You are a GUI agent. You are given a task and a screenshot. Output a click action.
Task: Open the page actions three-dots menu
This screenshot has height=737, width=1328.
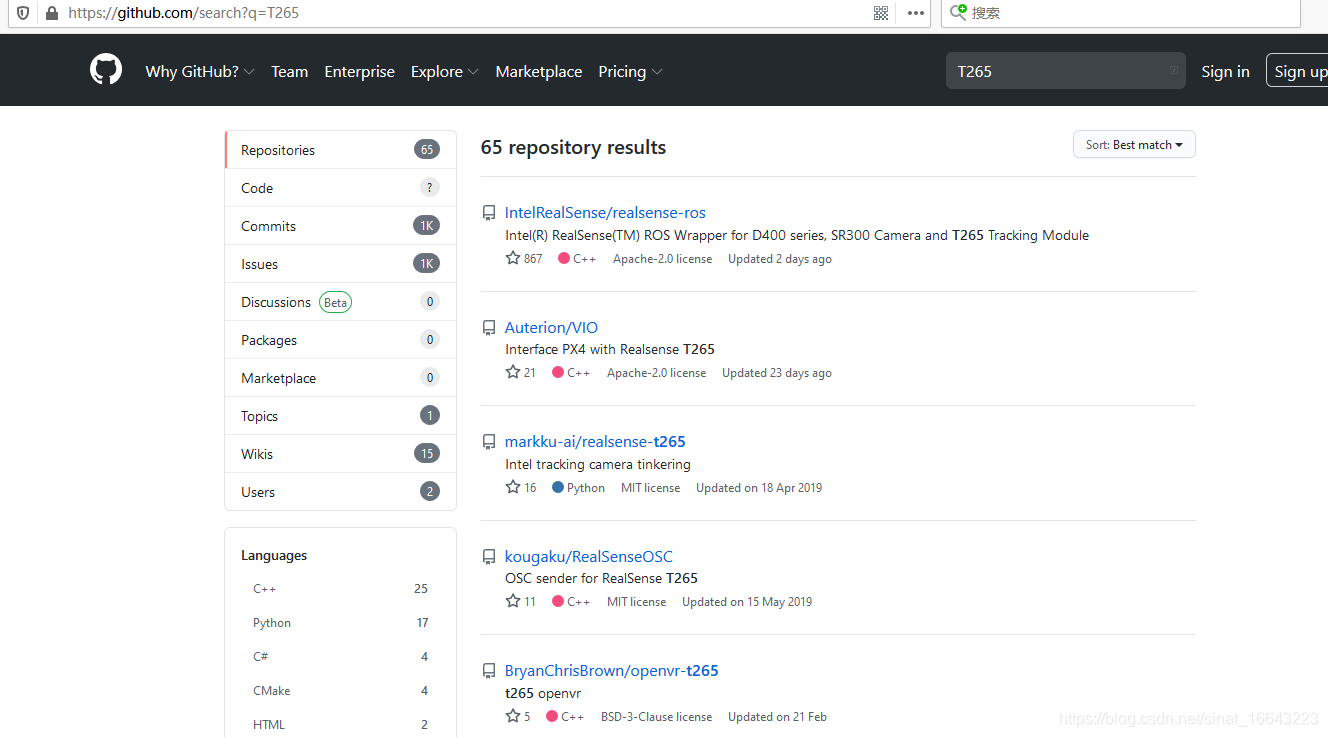tap(916, 13)
